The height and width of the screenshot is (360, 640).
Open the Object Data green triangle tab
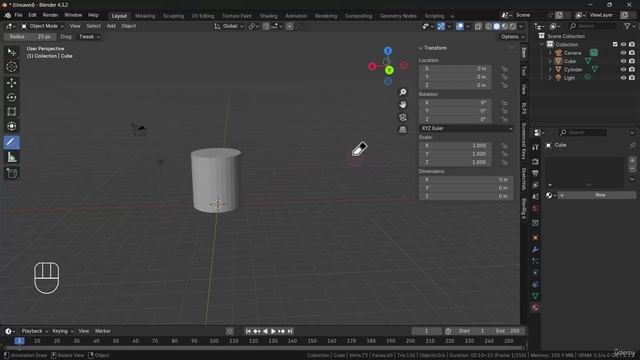[535, 296]
